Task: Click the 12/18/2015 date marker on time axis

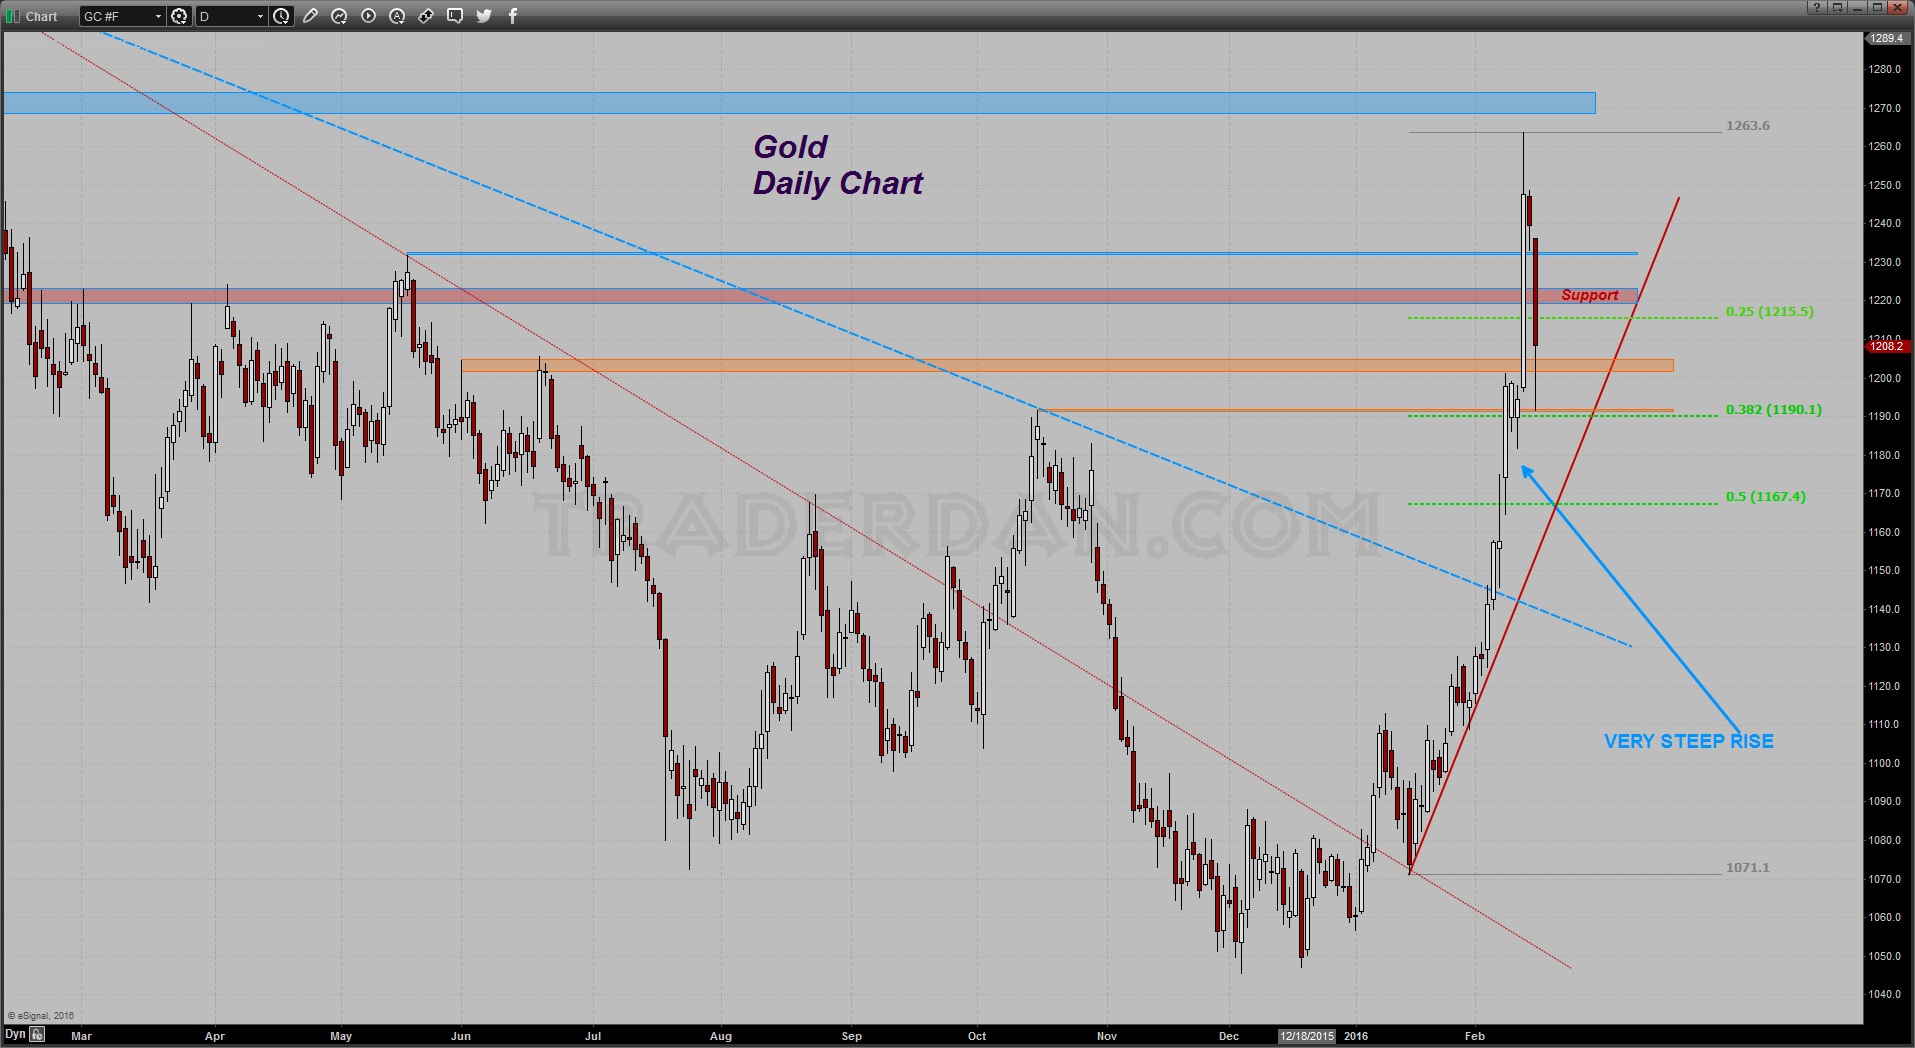Action: pyautogui.click(x=1307, y=1036)
